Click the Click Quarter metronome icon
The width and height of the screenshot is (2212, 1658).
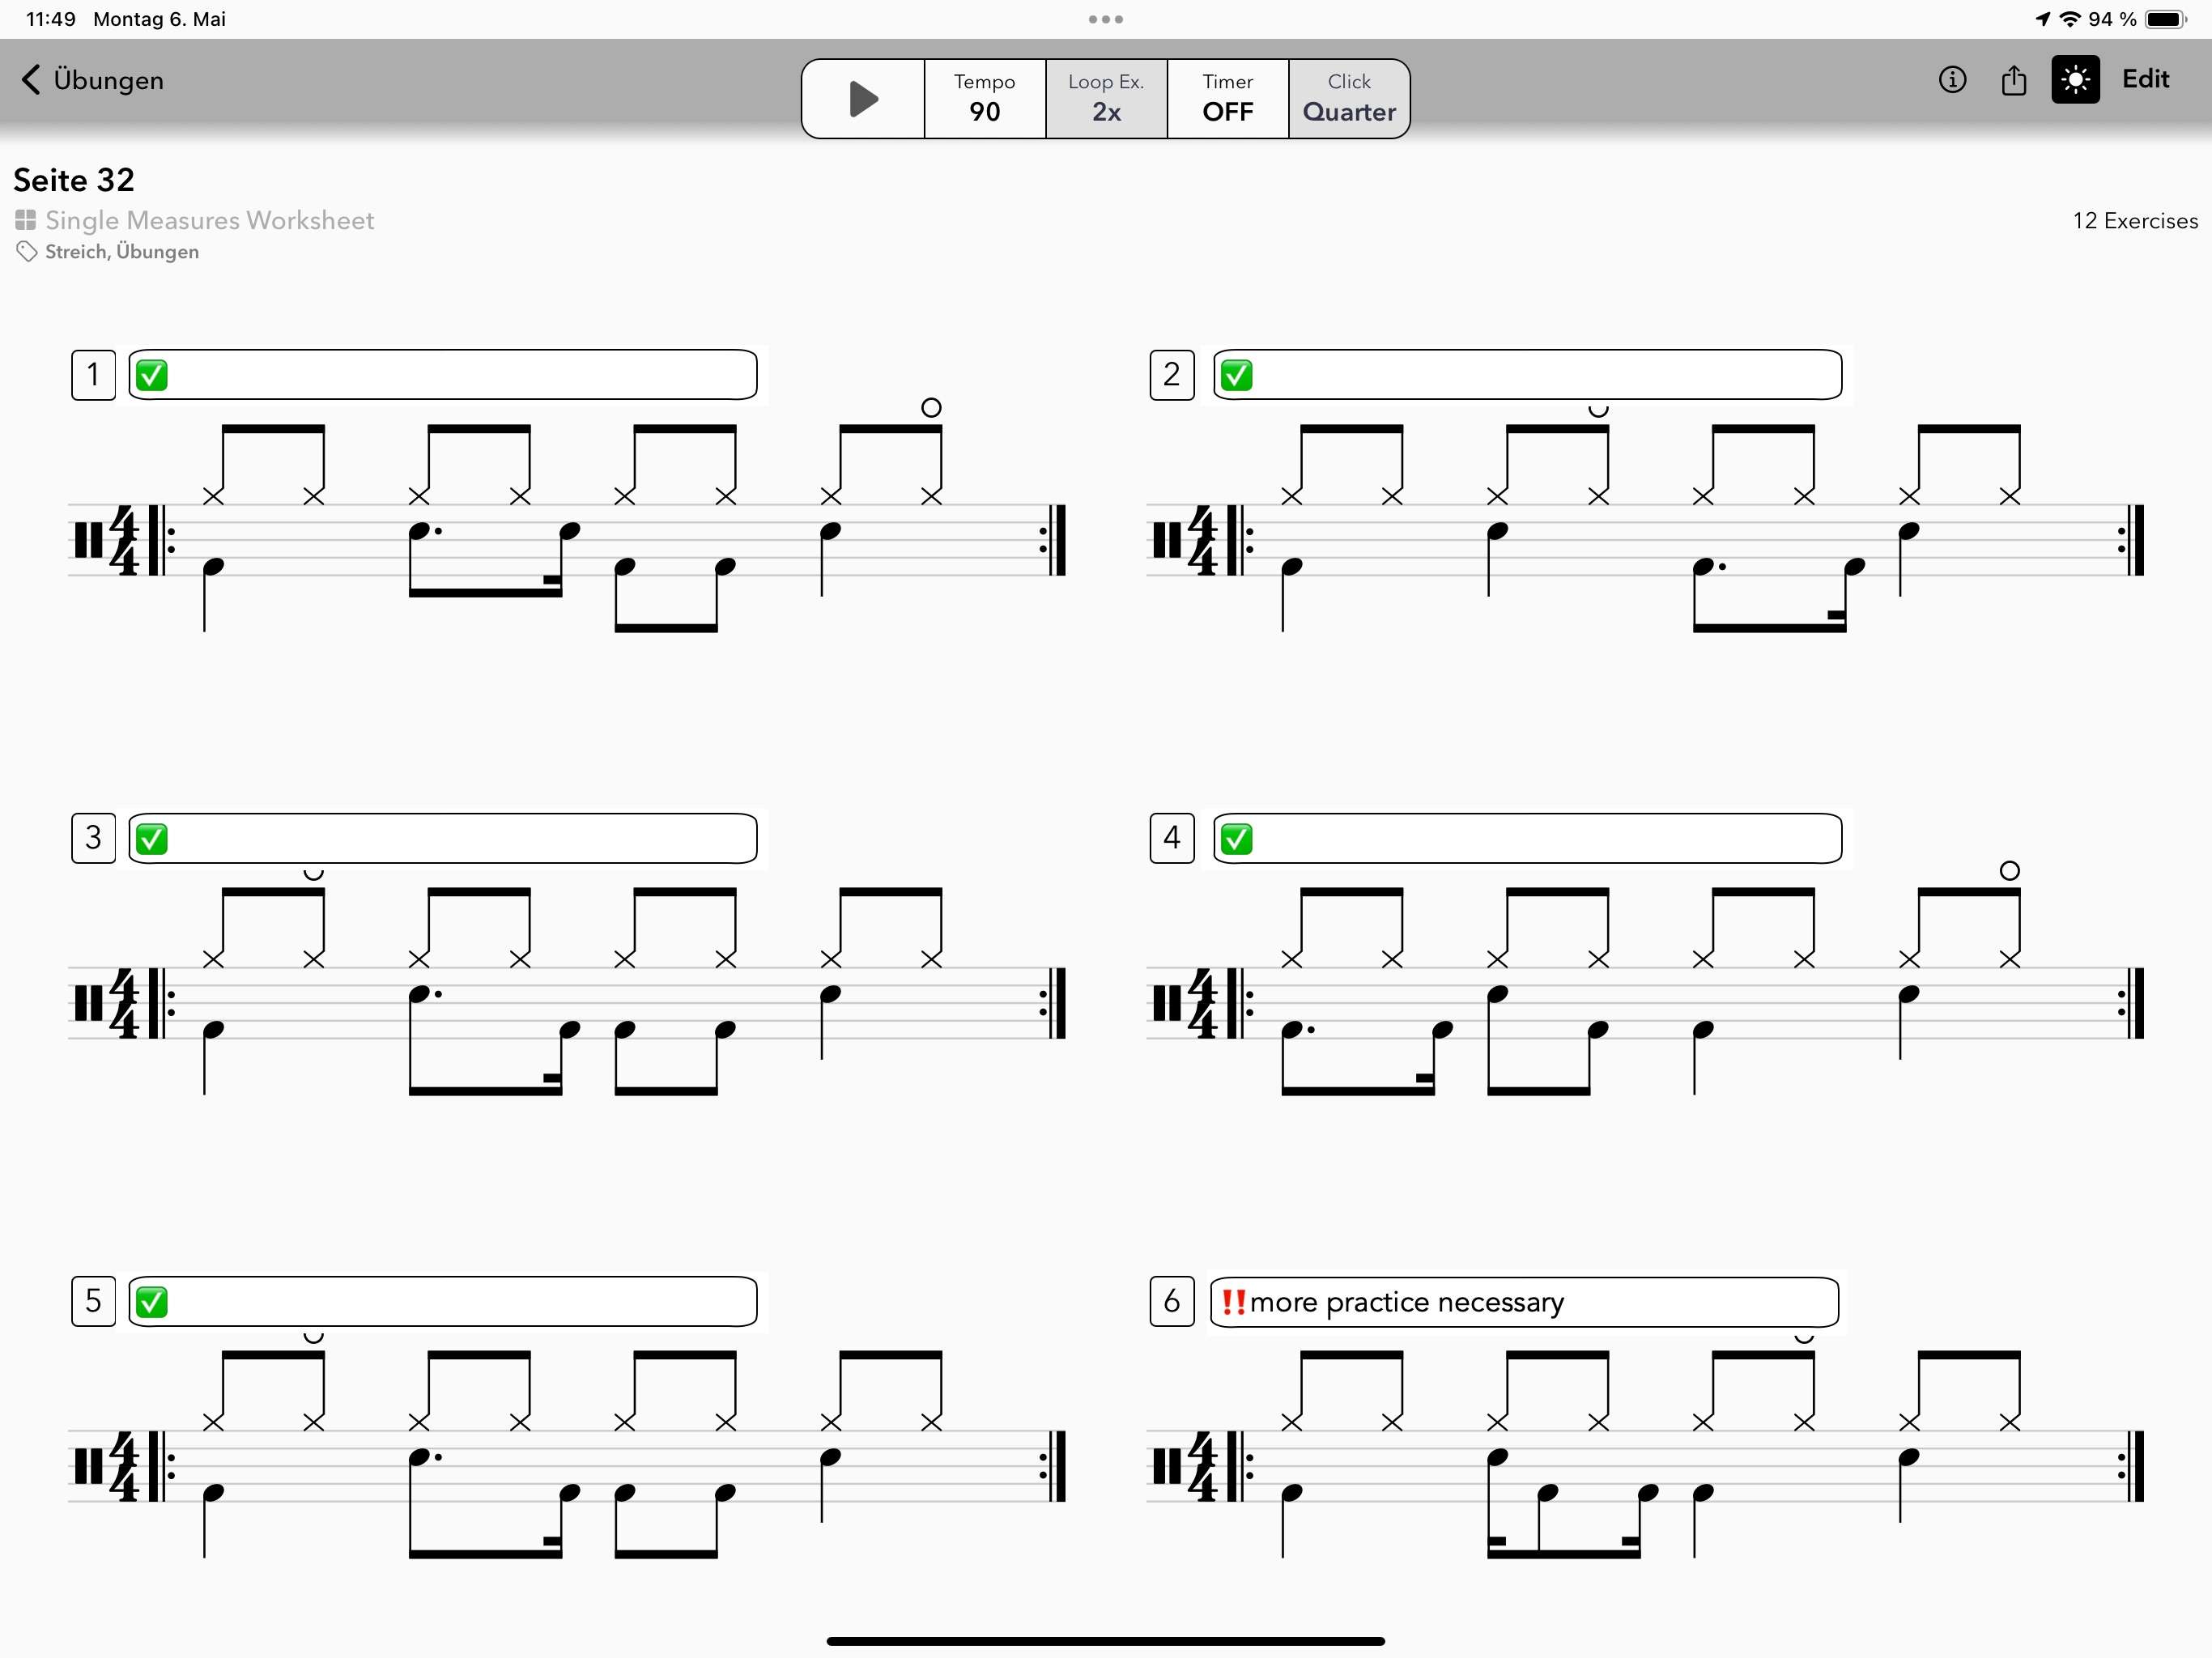[1350, 94]
